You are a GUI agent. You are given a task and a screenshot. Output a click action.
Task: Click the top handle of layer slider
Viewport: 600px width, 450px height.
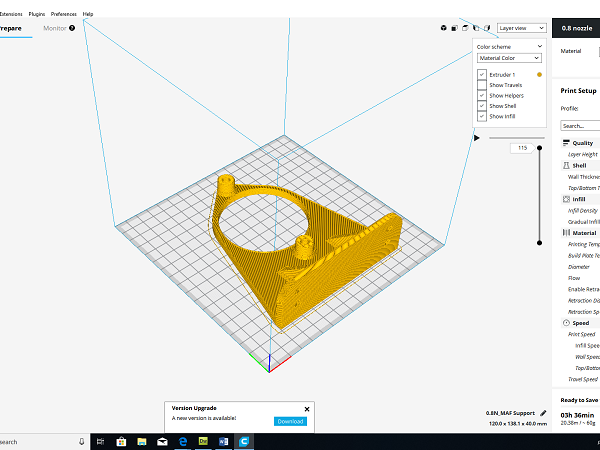click(540, 148)
